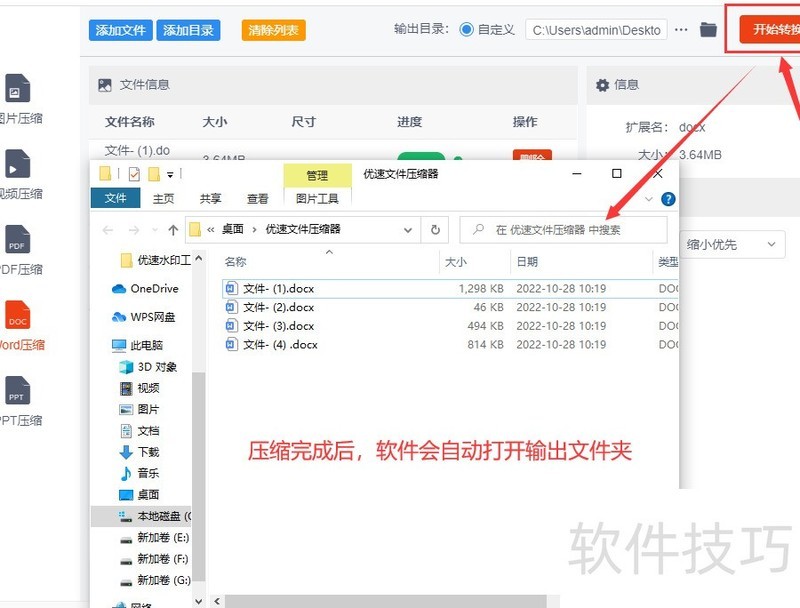The image size is (800, 608).
Task: Click the 管理 contextual tab
Action: tap(317, 175)
